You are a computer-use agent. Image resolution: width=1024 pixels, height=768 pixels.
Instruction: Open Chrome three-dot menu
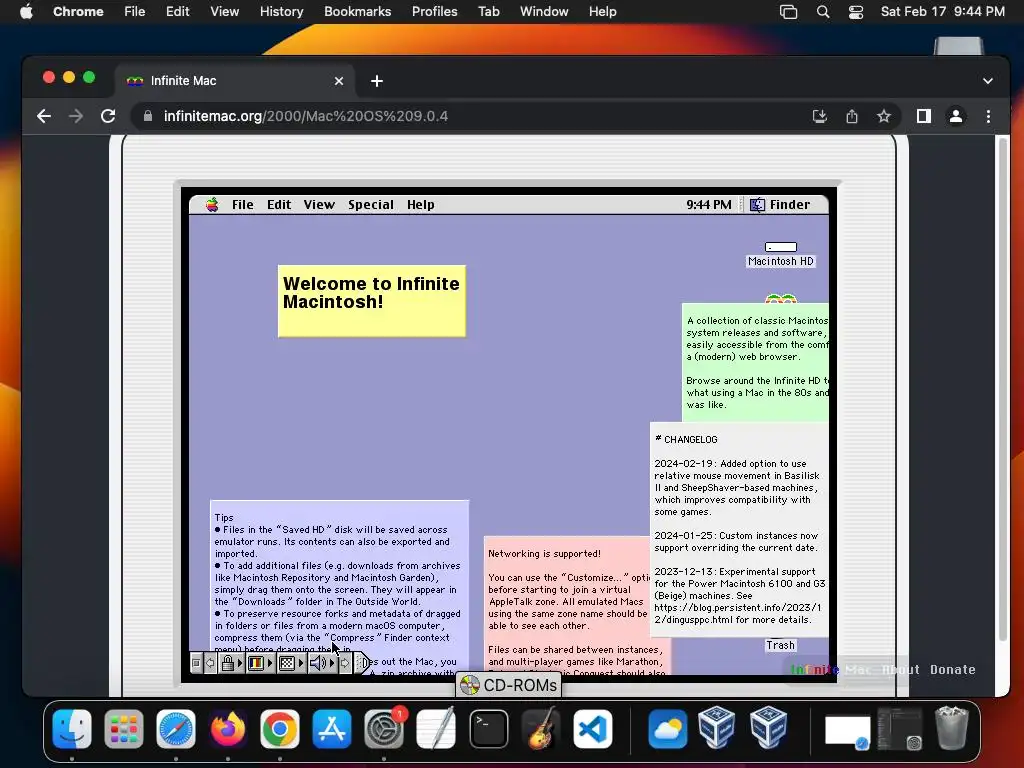988,116
